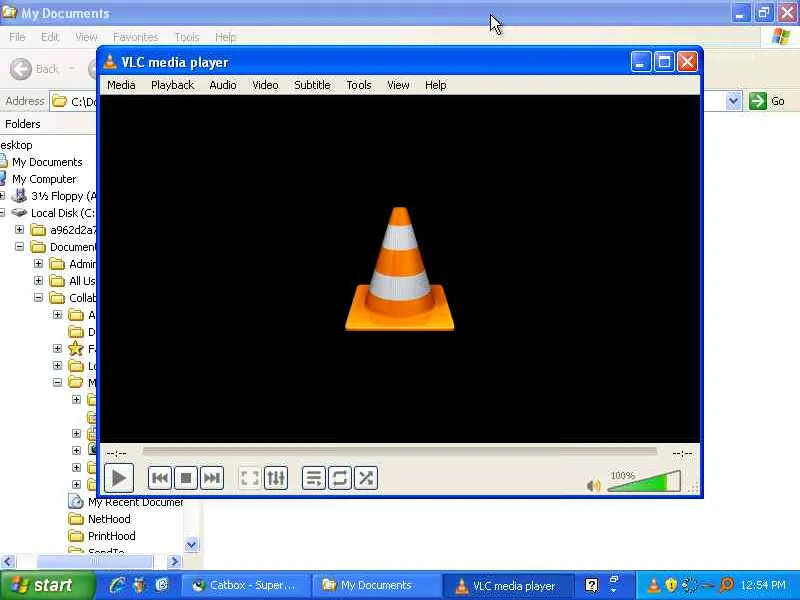Viewport: 800px width, 600px height.
Task: Launch Internet Explorer from quick launch
Action: pos(117,585)
